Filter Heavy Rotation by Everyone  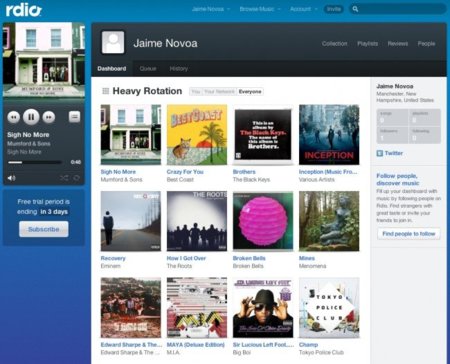tap(250, 92)
